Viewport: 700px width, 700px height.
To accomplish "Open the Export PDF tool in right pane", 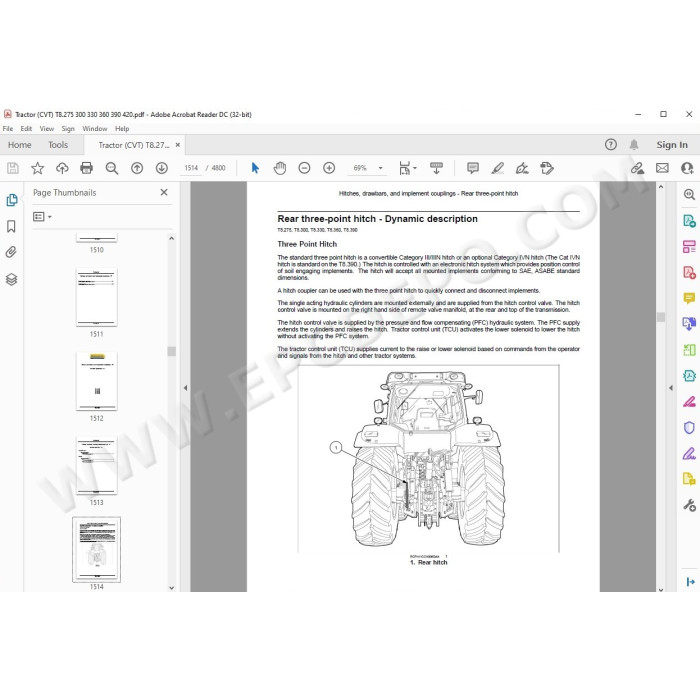I will [x=689, y=221].
